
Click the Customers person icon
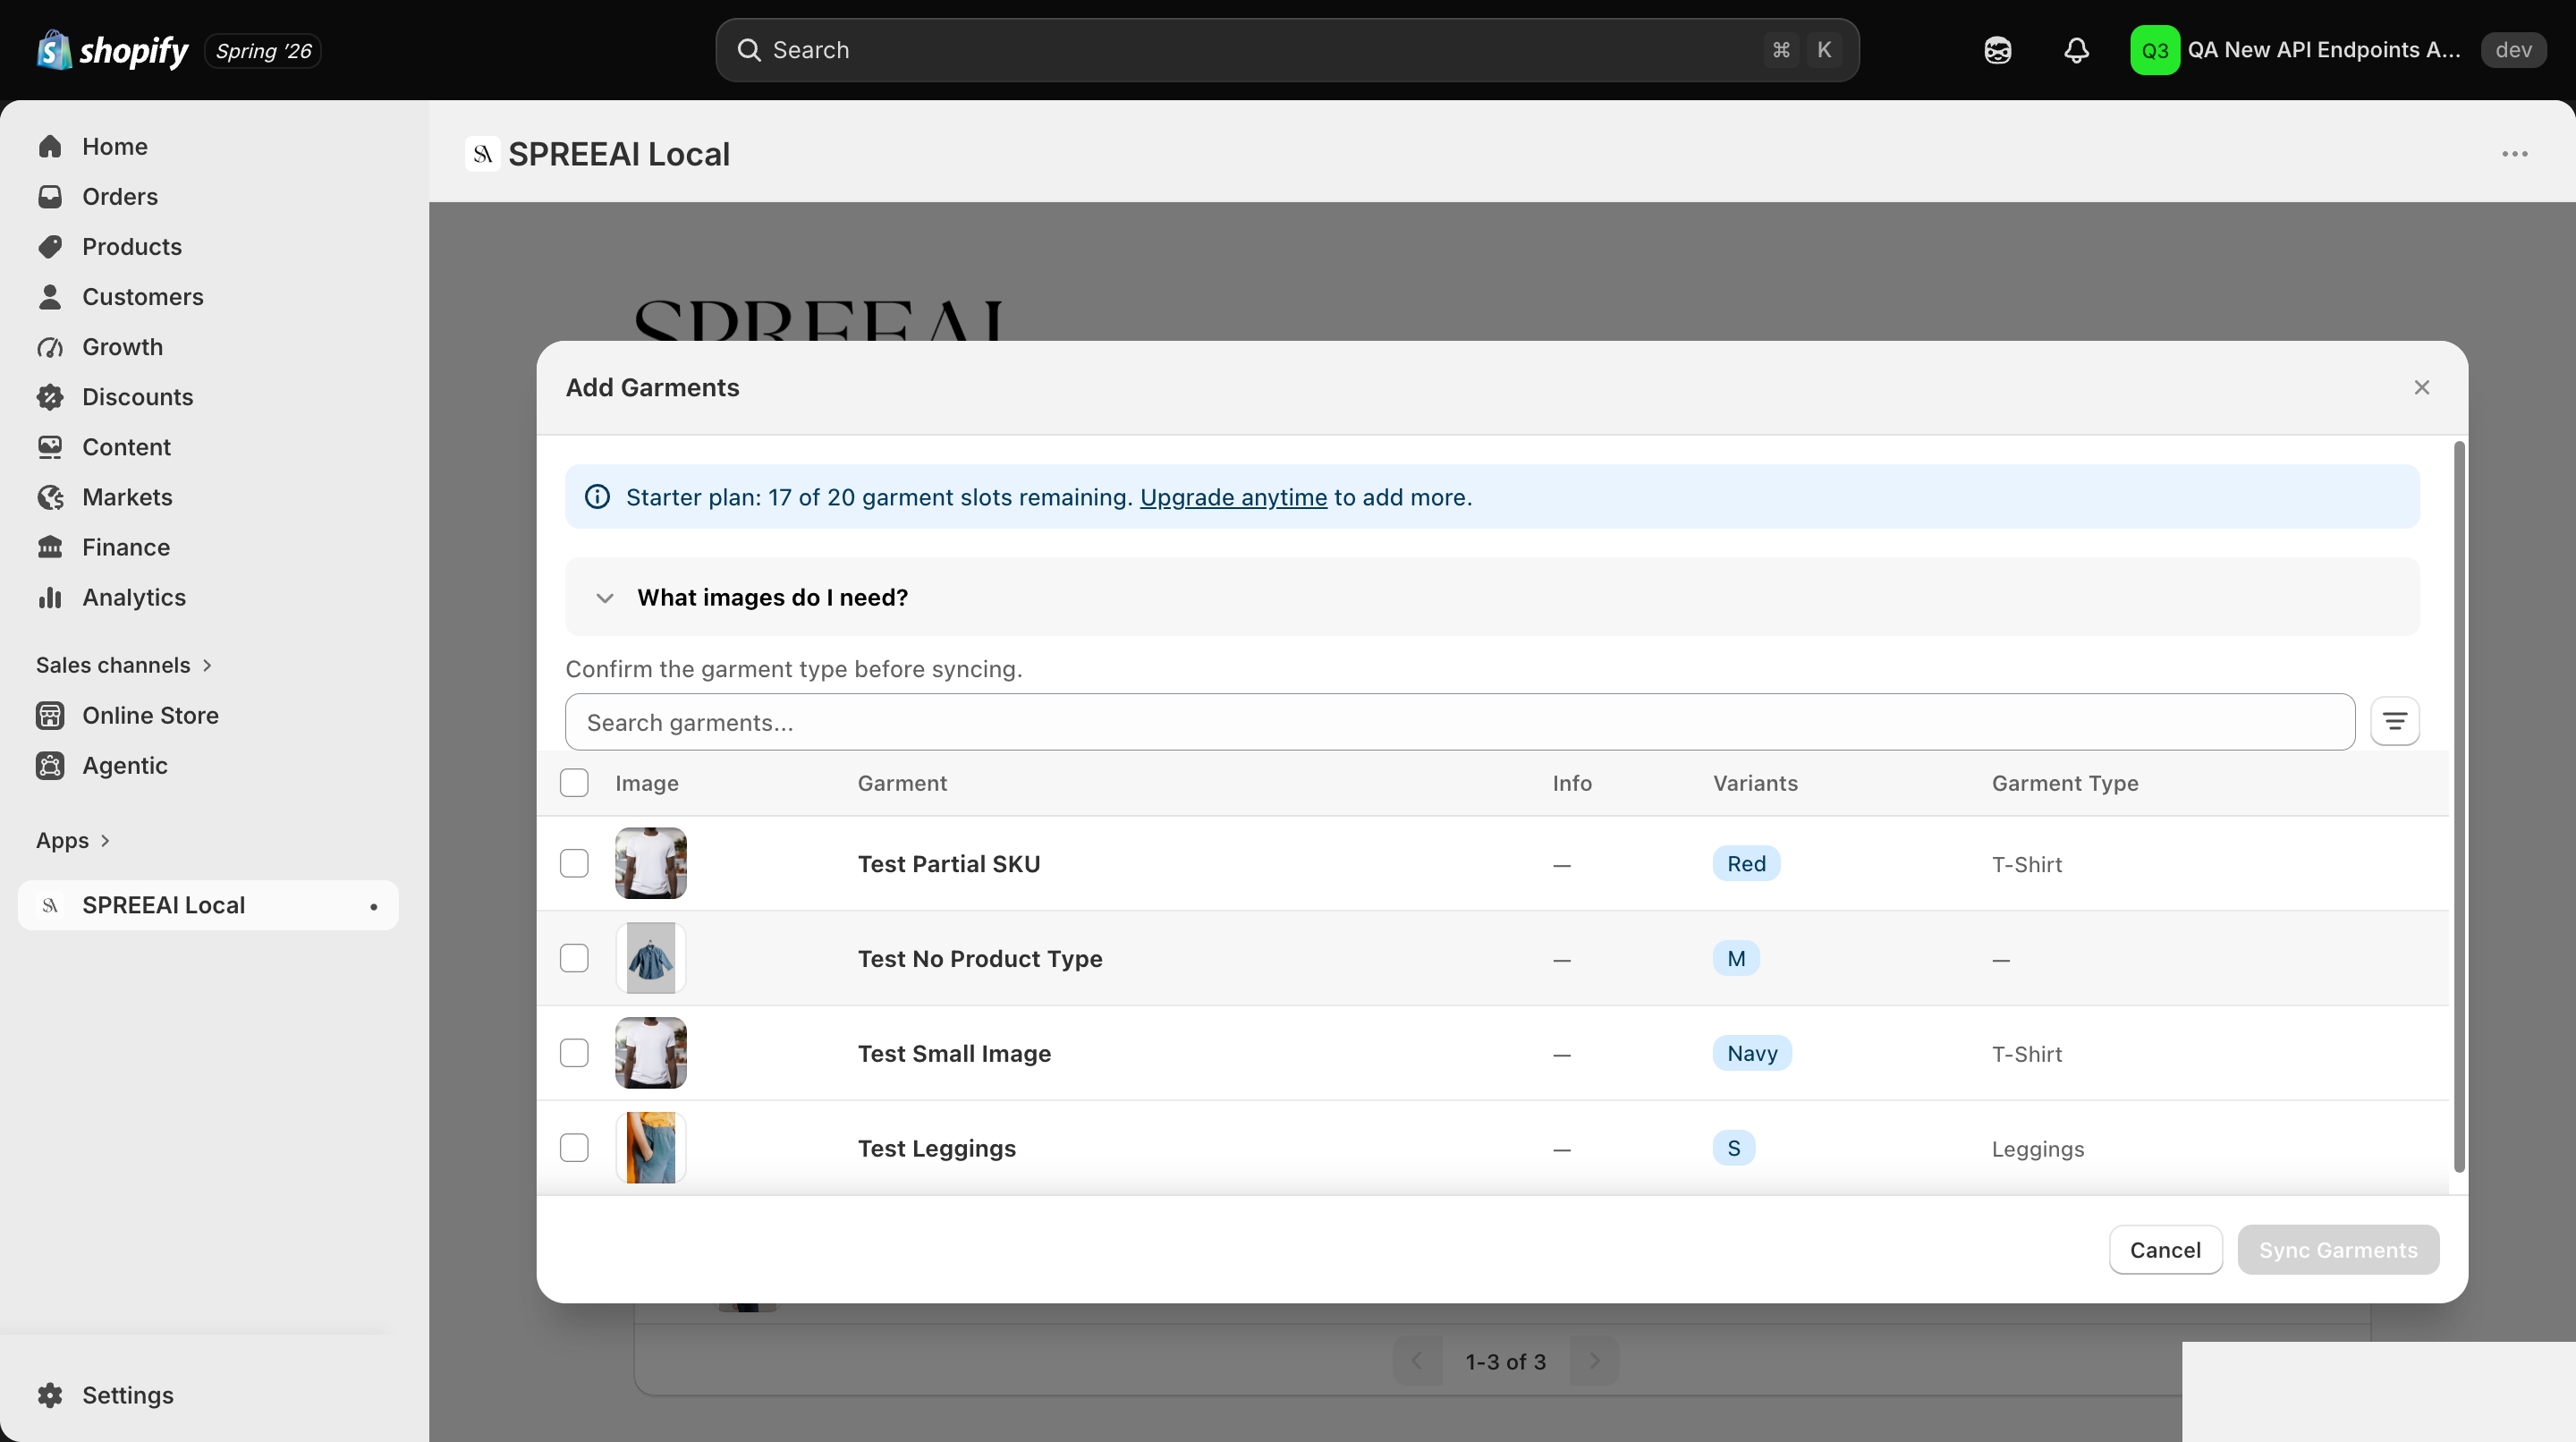[50, 297]
